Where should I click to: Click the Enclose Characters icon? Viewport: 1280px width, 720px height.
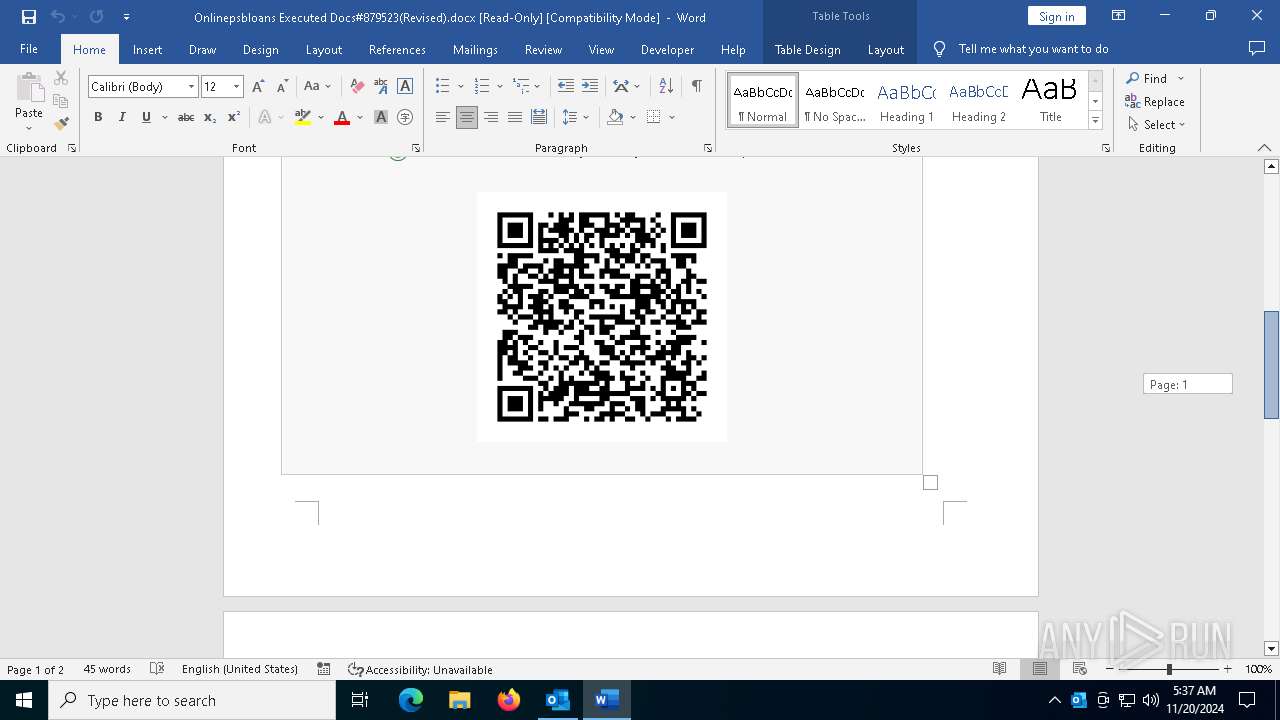(x=405, y=117)
